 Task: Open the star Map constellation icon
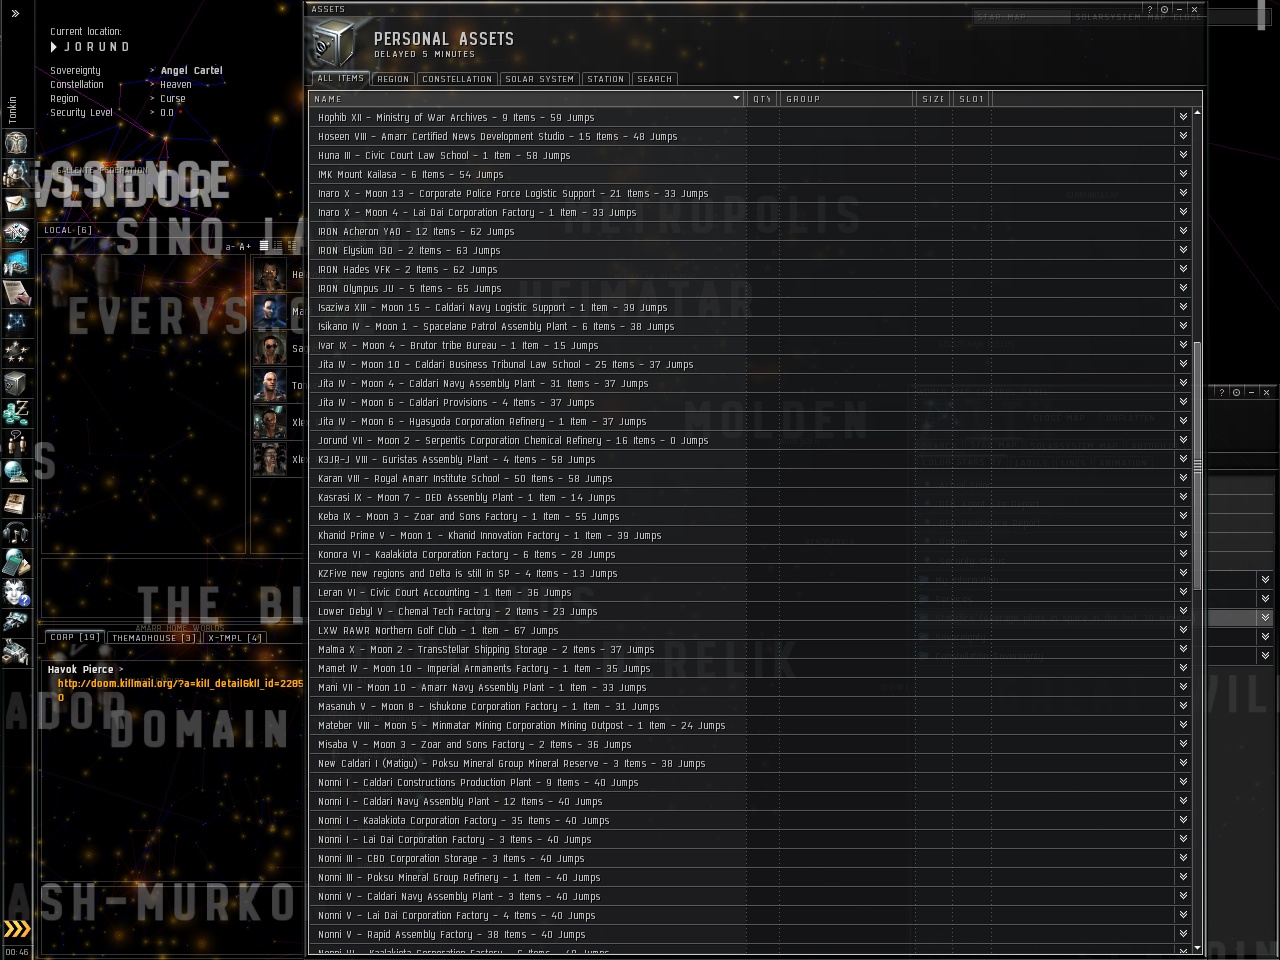coord(16,323)
